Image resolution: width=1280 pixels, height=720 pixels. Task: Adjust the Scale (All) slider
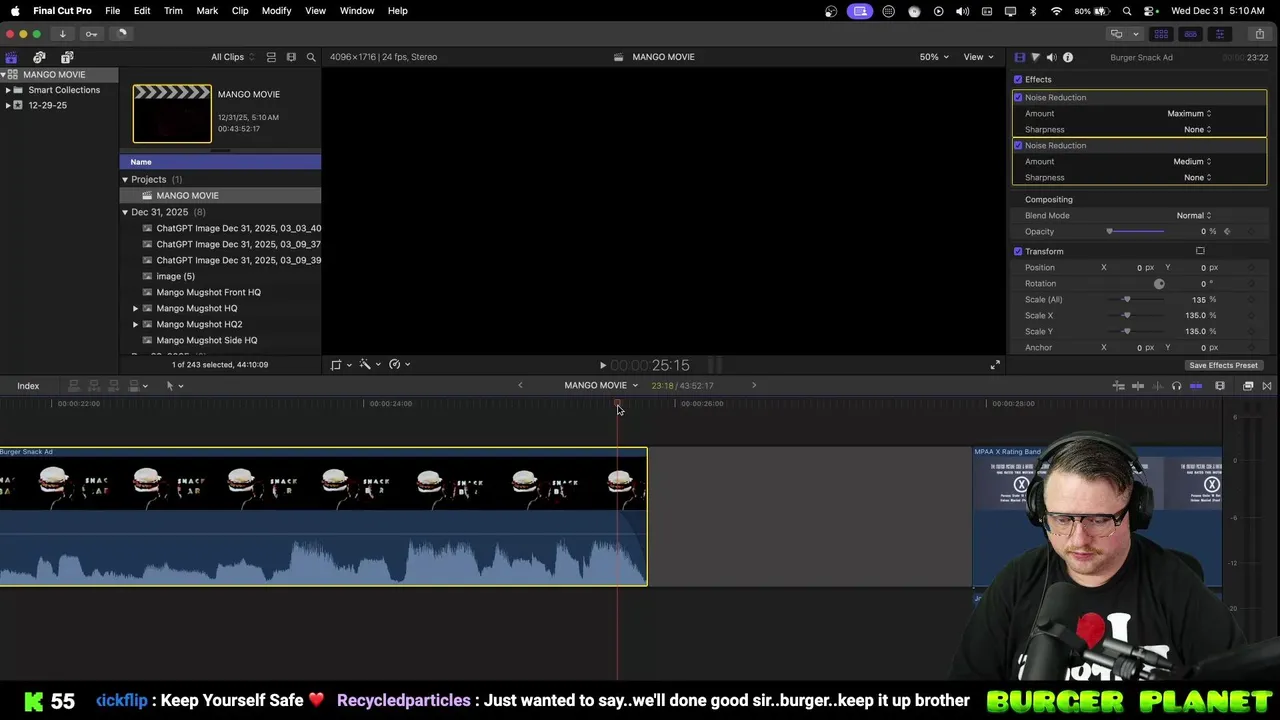pos(1126,299)
